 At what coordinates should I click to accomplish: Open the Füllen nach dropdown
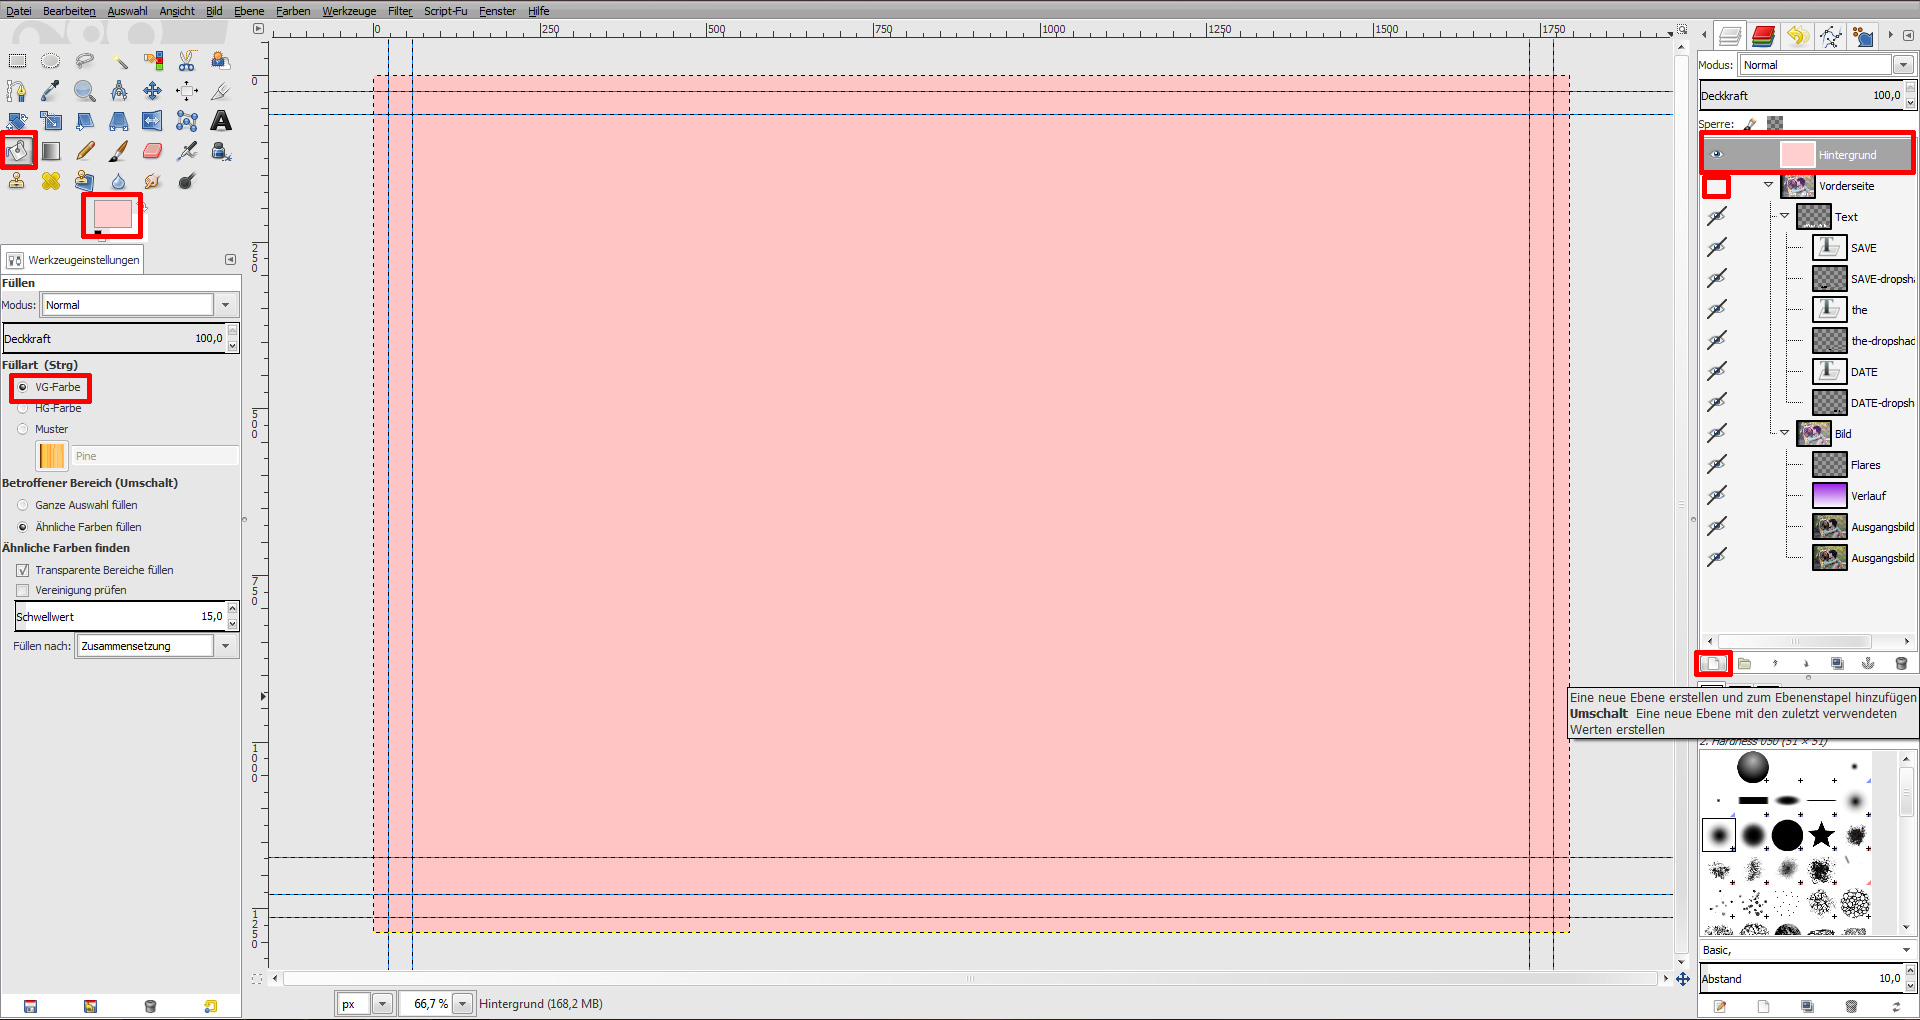click(227, 645)
